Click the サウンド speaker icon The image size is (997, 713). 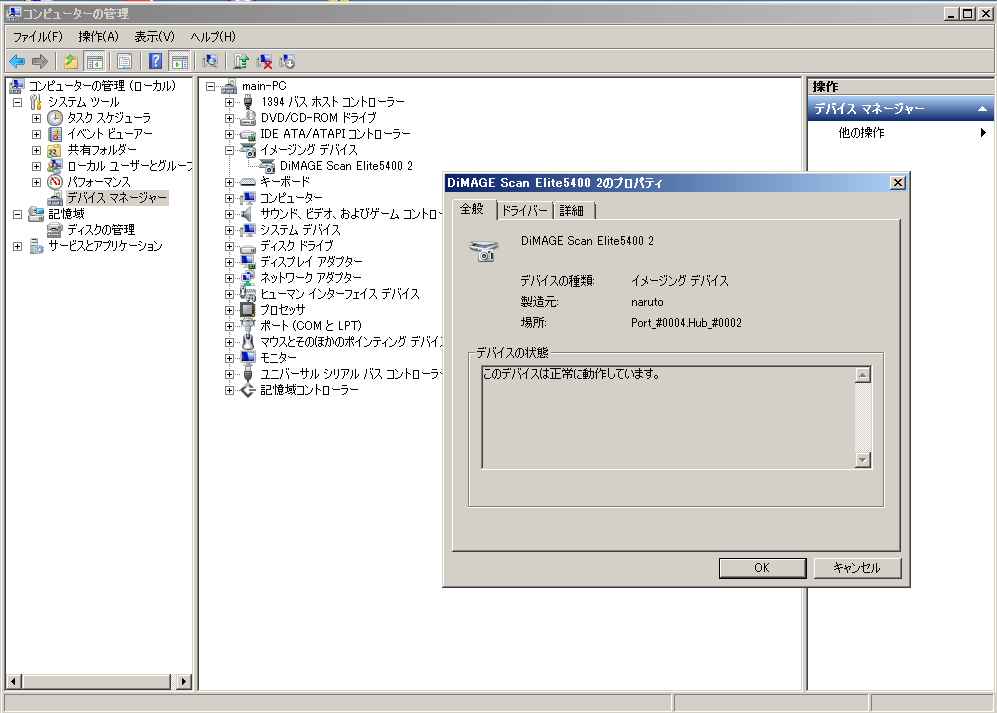[247, 214]
